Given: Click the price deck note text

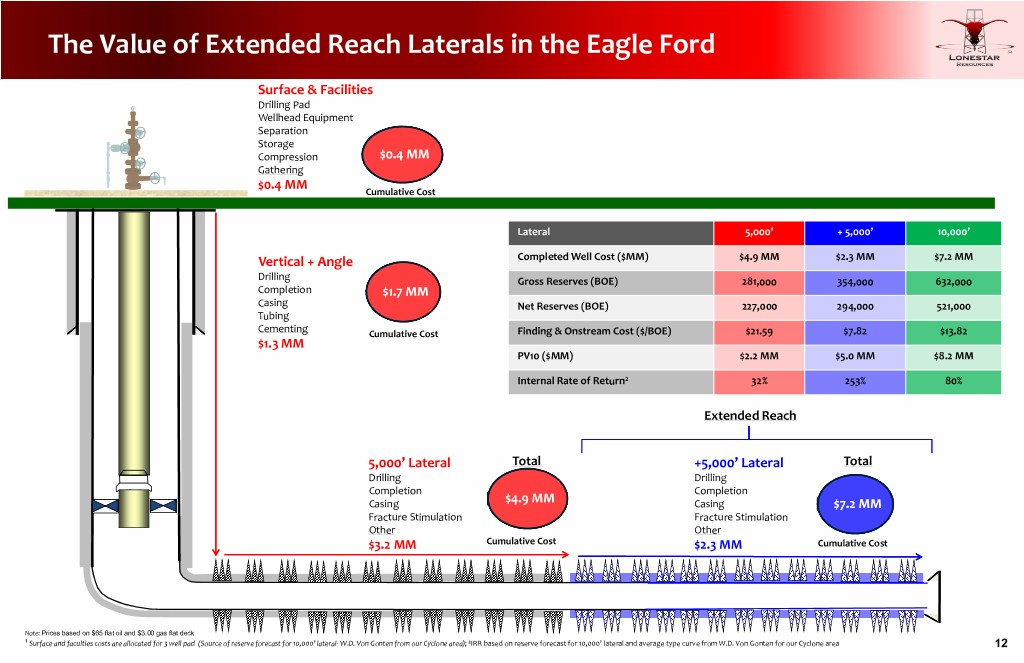Looking at the screenshot, I should click(x=109, y=633).
